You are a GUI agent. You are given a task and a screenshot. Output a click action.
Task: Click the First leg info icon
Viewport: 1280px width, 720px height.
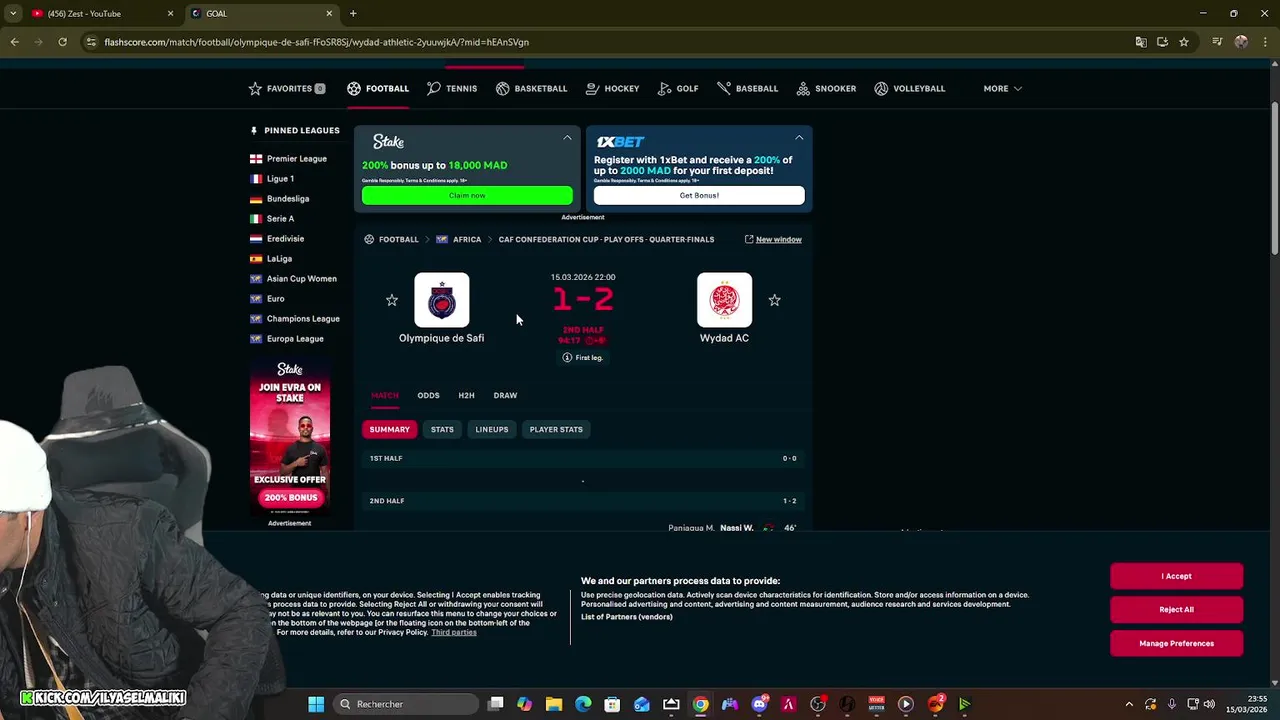(567, 357)
